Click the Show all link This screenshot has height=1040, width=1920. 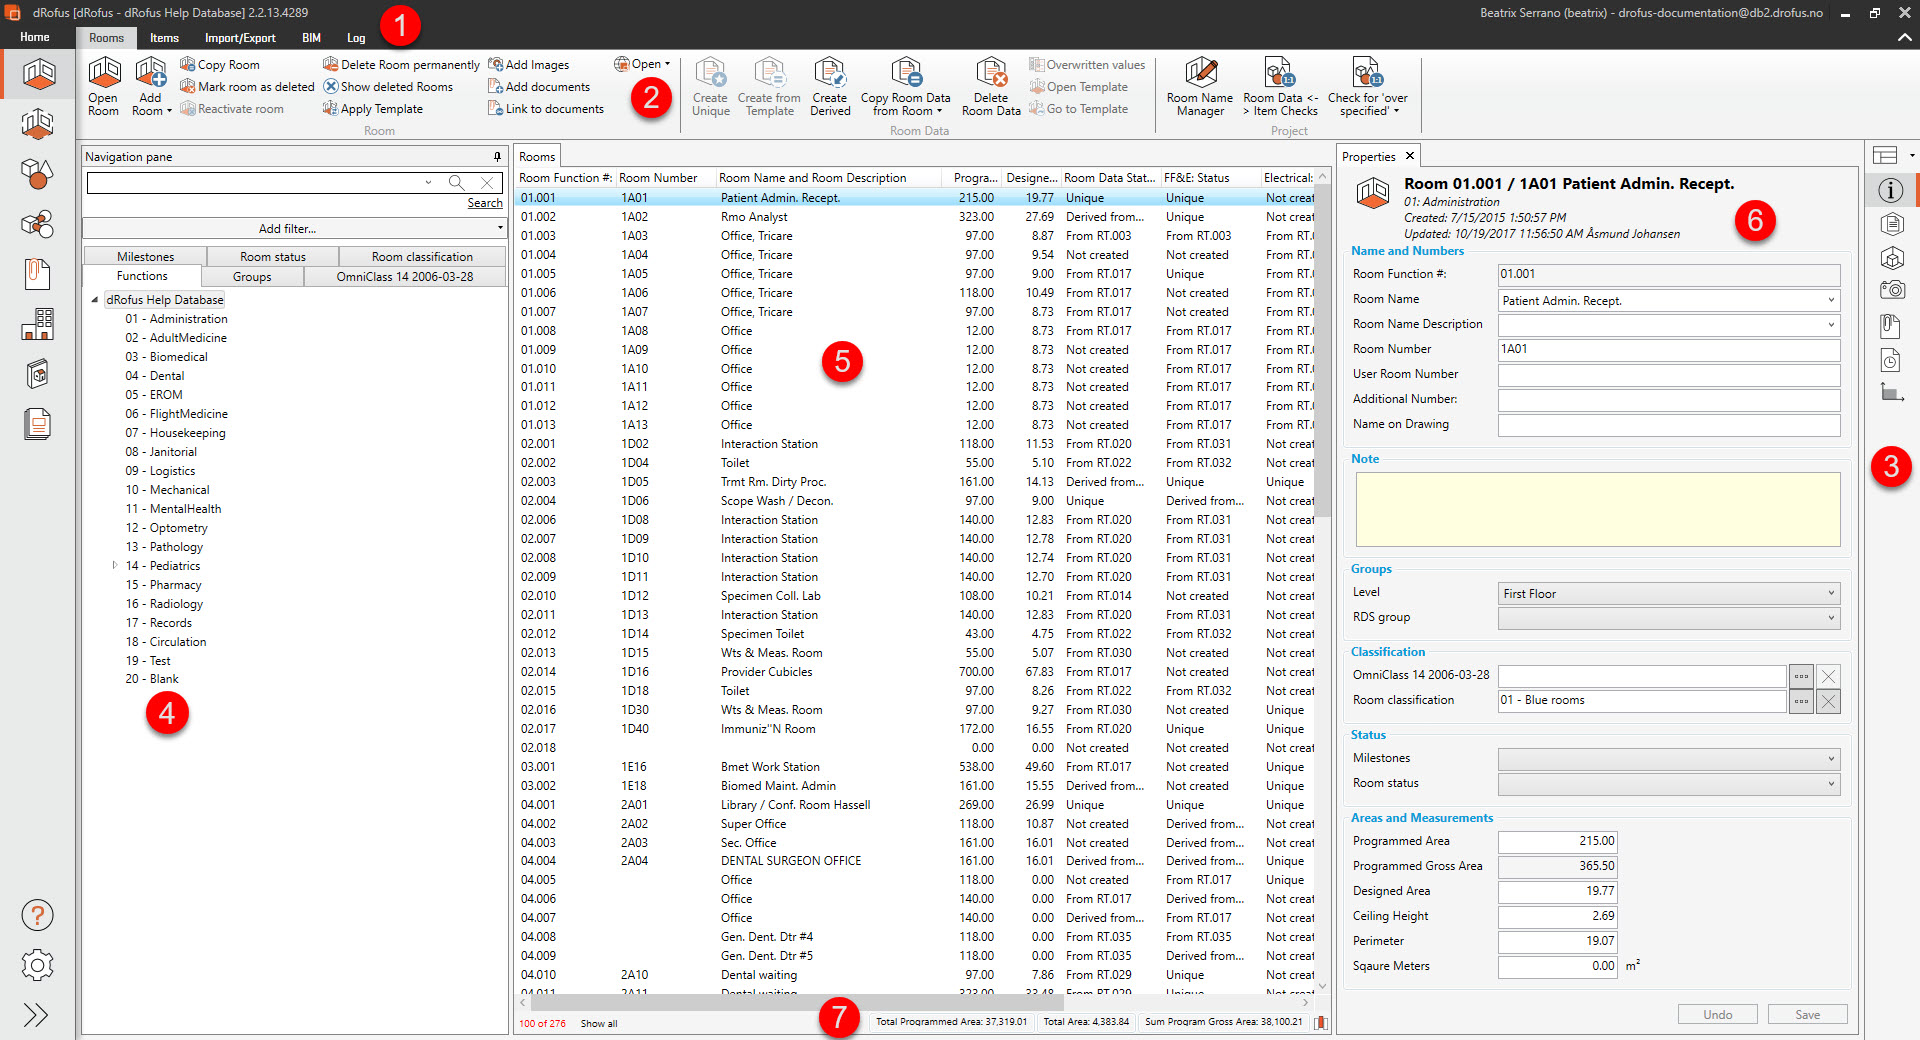[x=599, y=1023]
